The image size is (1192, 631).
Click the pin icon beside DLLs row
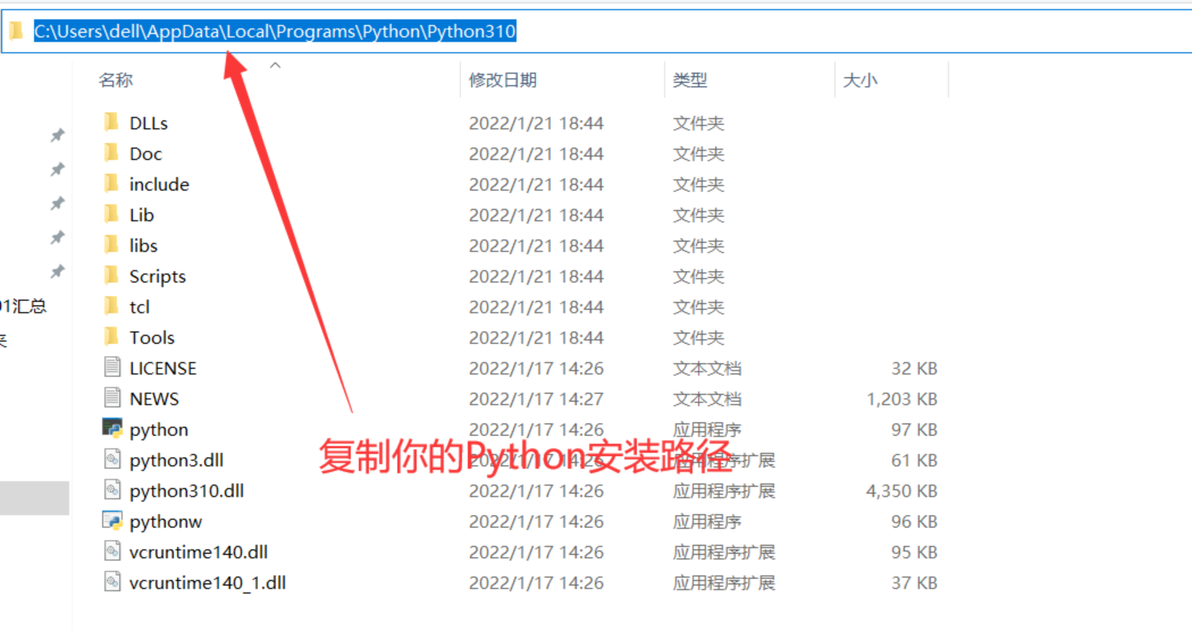57,135
